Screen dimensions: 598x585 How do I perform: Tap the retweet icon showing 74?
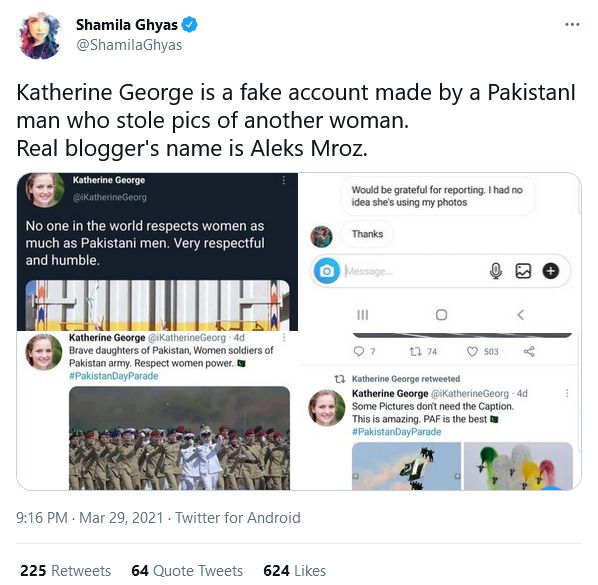click(415, 351)
